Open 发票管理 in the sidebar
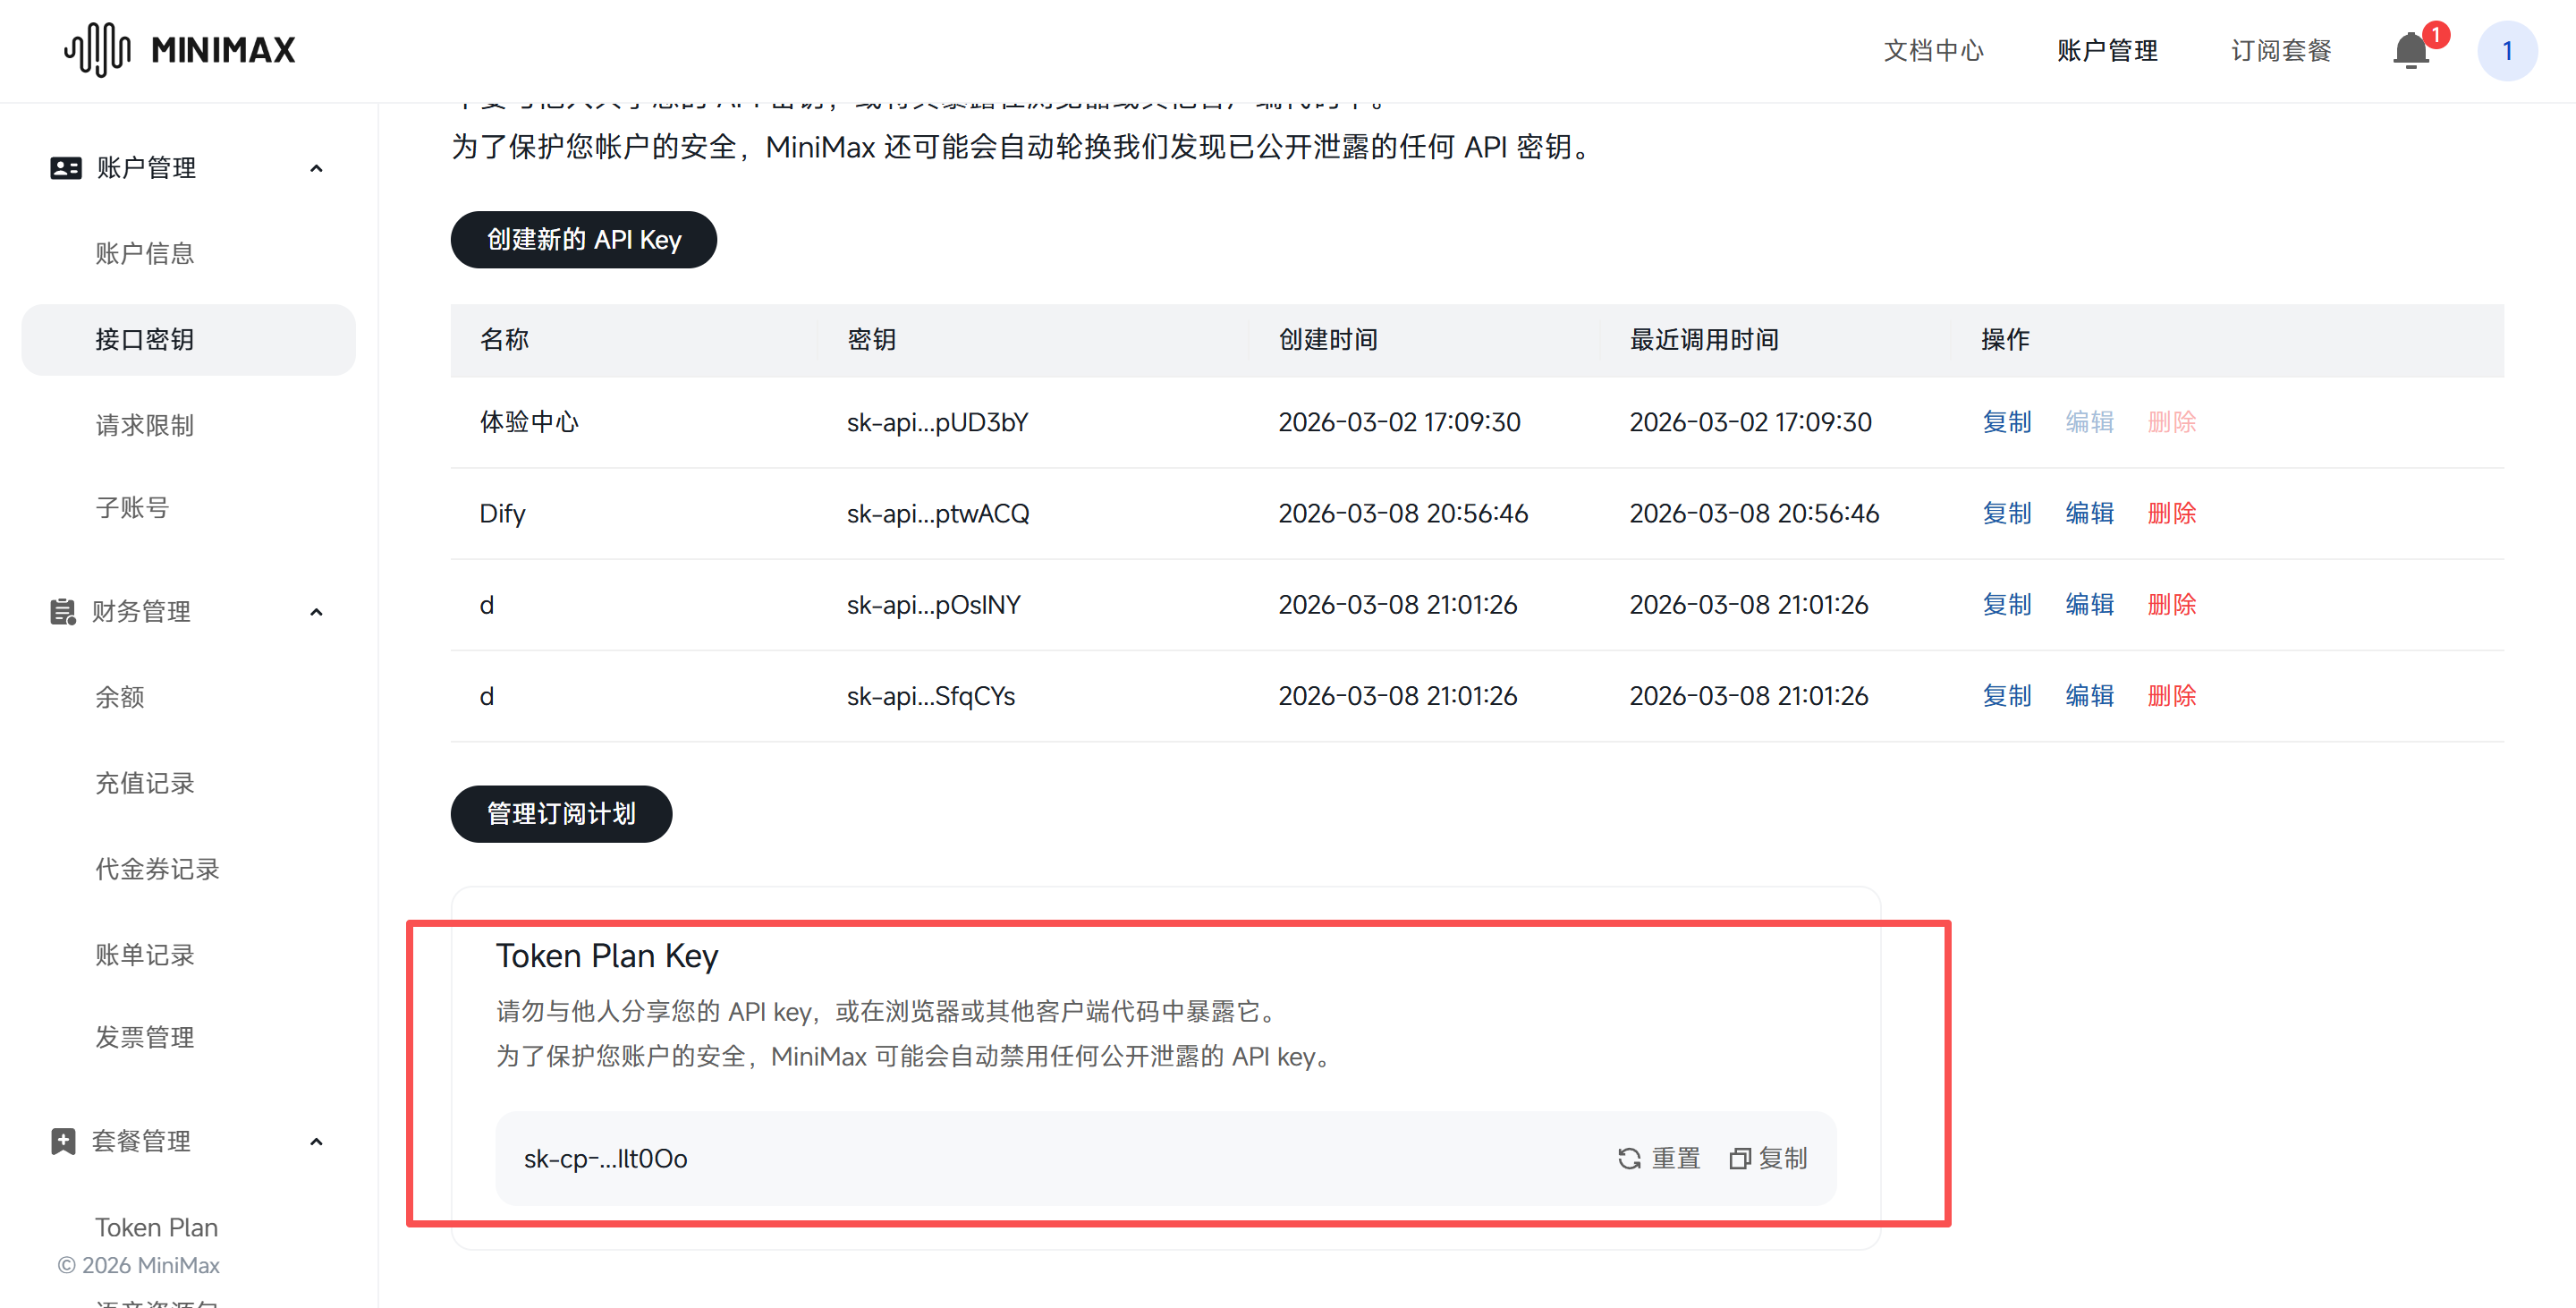This screenshot has height=1308, width=2576. point(145,1037)
